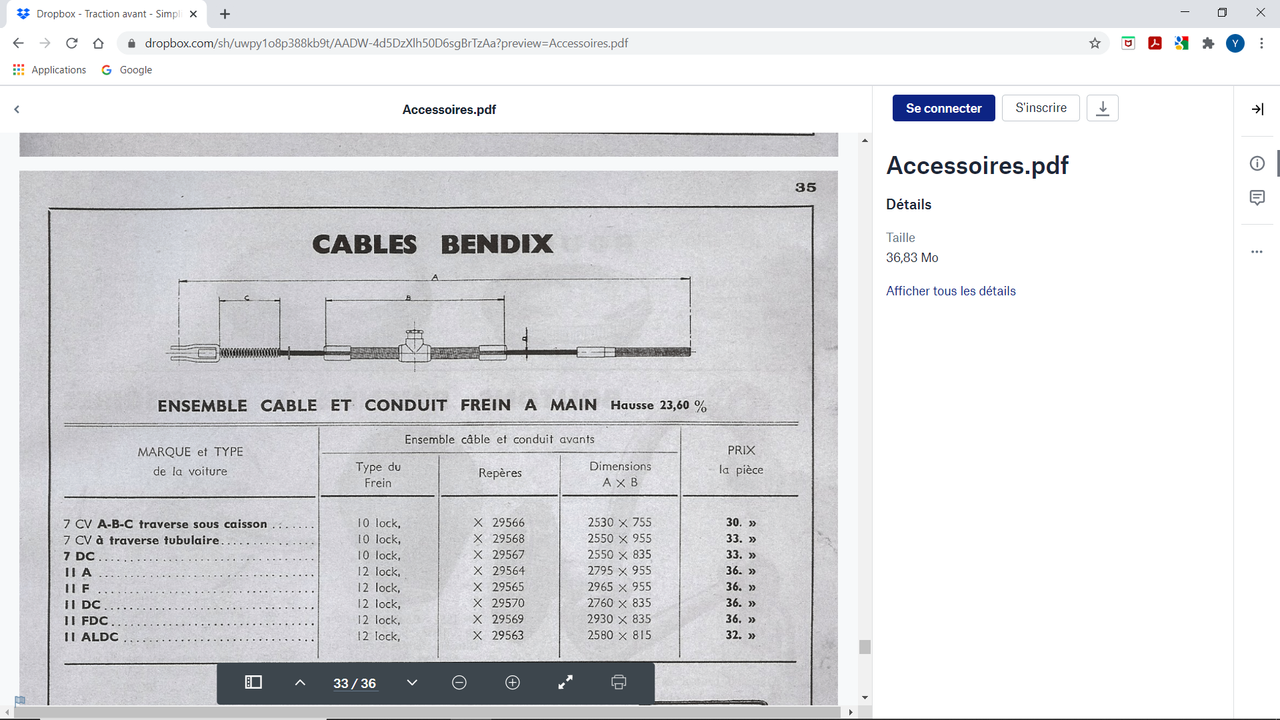This screenshot has height=720, width=1280.
Task: Click the Accessoires.pdf title in the header
Action: point(449,109)
